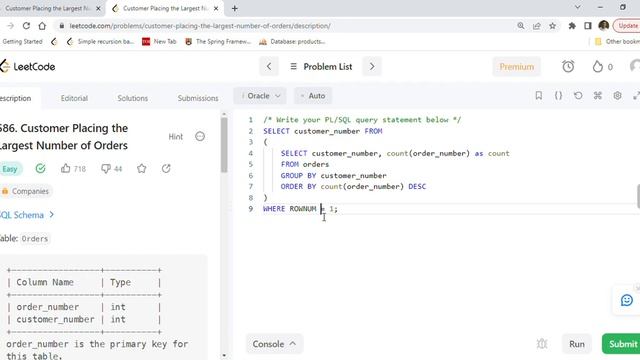Open editor keyboard shortcuts icon
Screen dimensions: 640x360
point(598,96)
